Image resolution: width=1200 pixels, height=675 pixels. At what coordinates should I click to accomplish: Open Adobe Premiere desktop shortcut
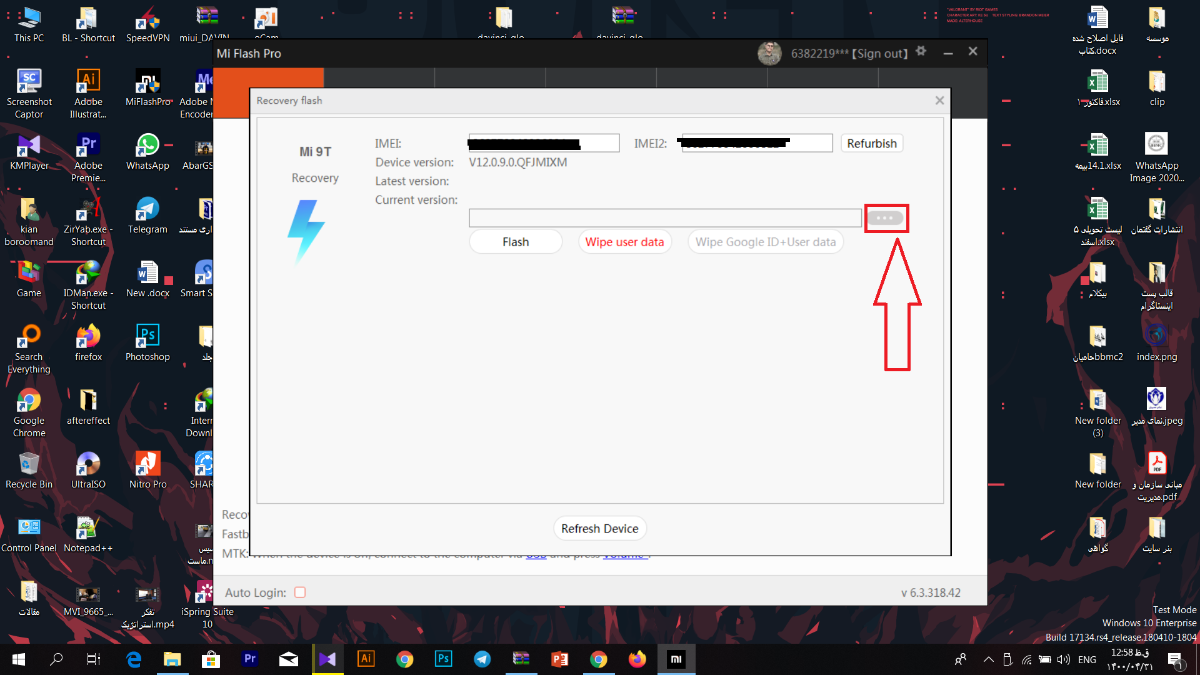pyautogui.click(x=88, y=158)
